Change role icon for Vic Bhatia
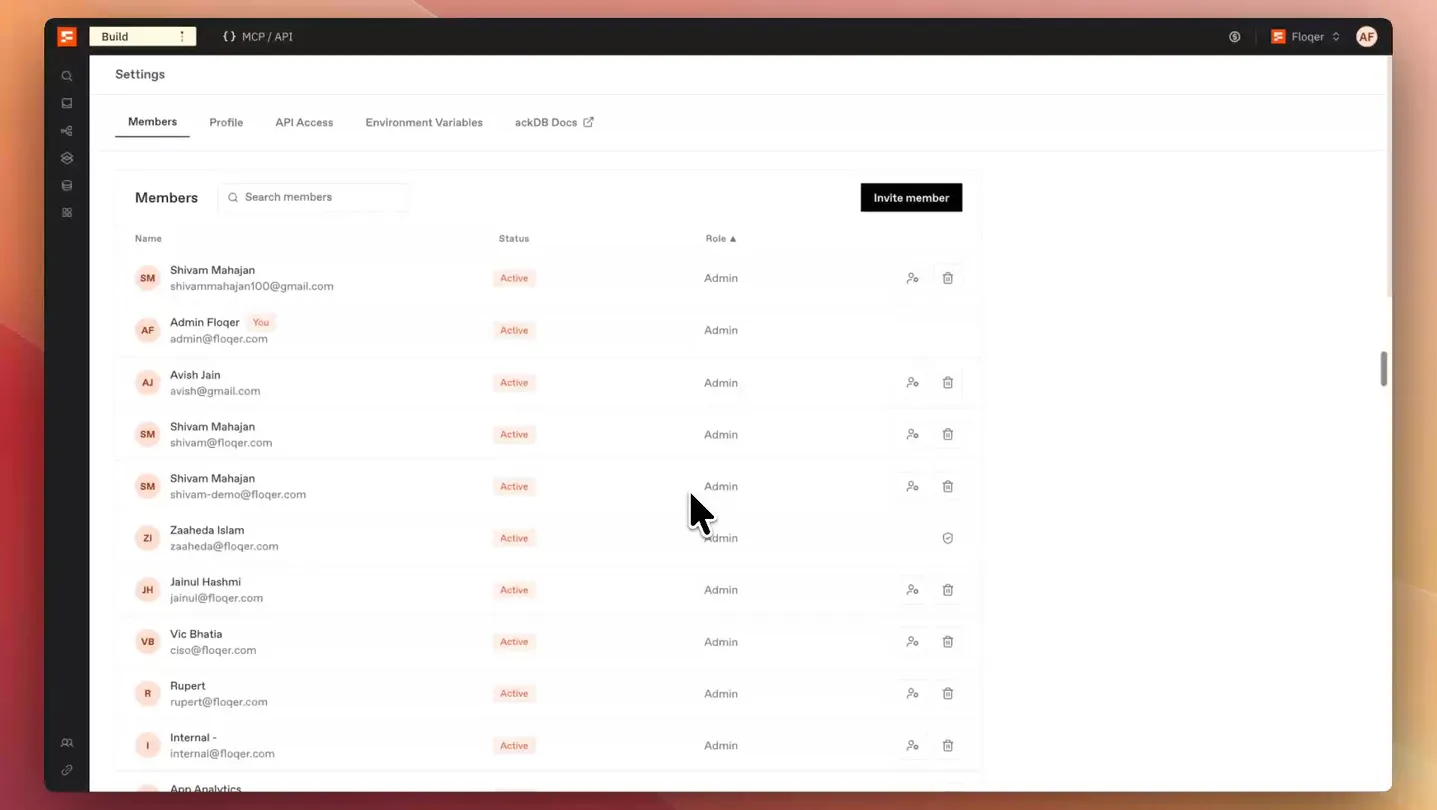Image resolution: width=1437 pixels, height=810 pixels. (912, 642)
